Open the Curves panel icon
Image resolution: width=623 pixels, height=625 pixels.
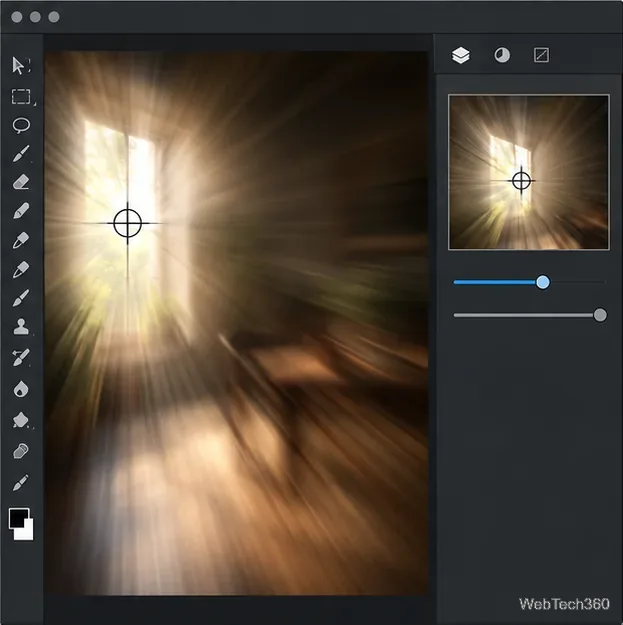click(541, 55)
